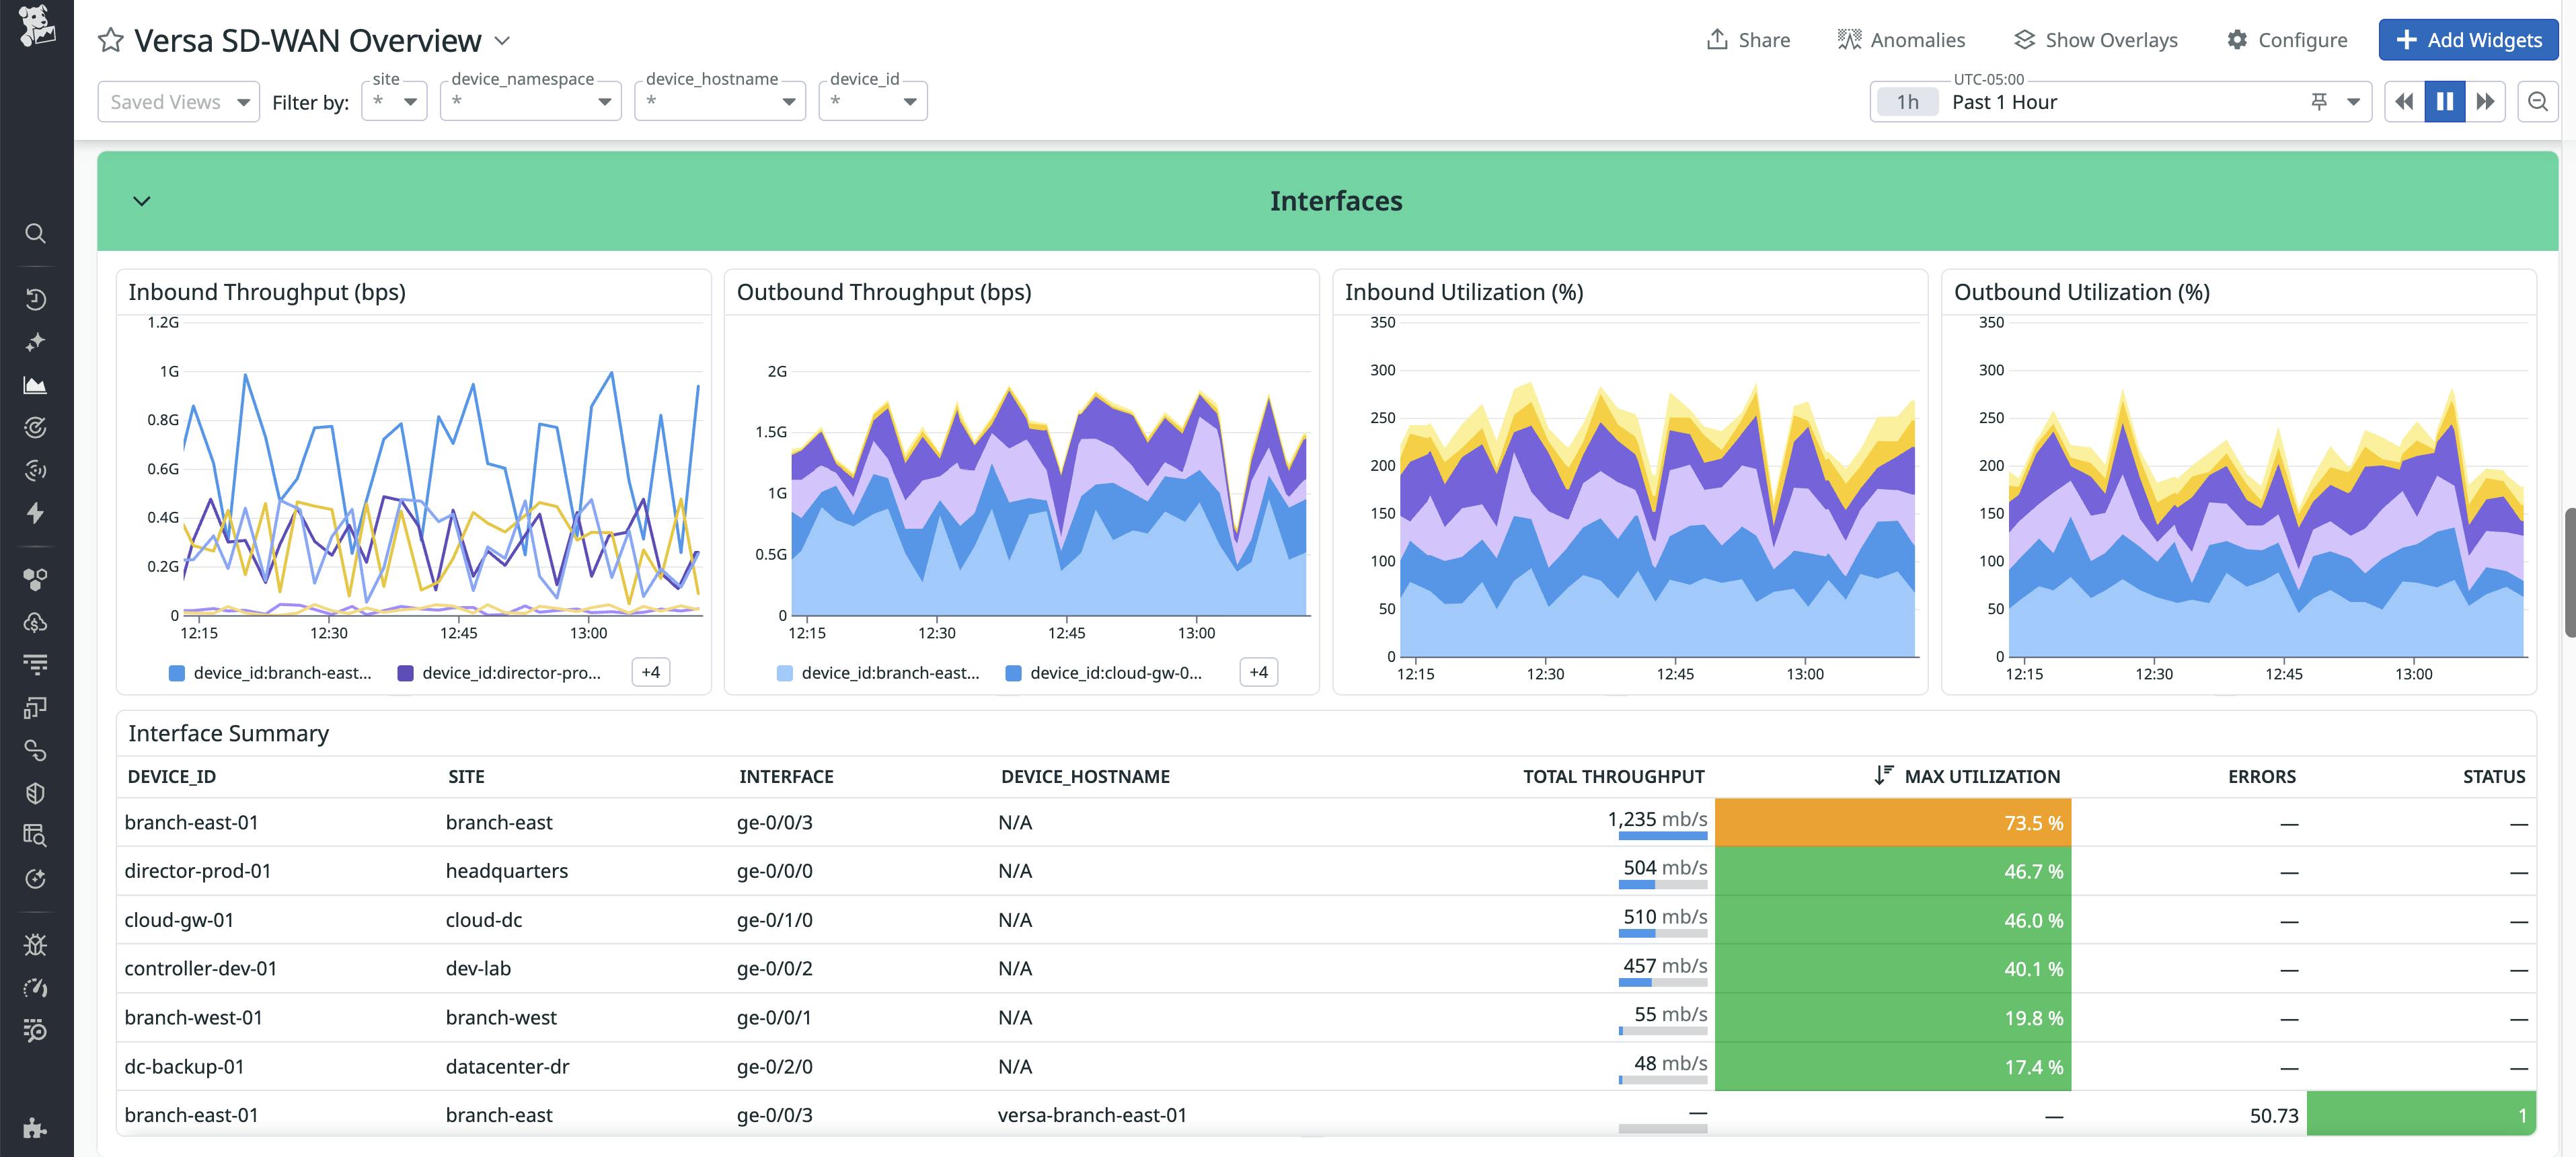
Task: Click the AI sparkles icon in the sidebar
Action: click(x=36, y=341)
